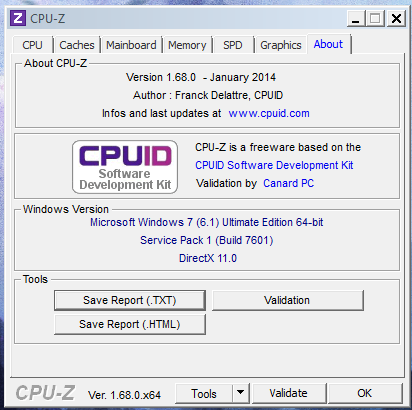Click the CPU-Z title bar icon
This screenshot has height=410, width=412.
pos(18,18)
